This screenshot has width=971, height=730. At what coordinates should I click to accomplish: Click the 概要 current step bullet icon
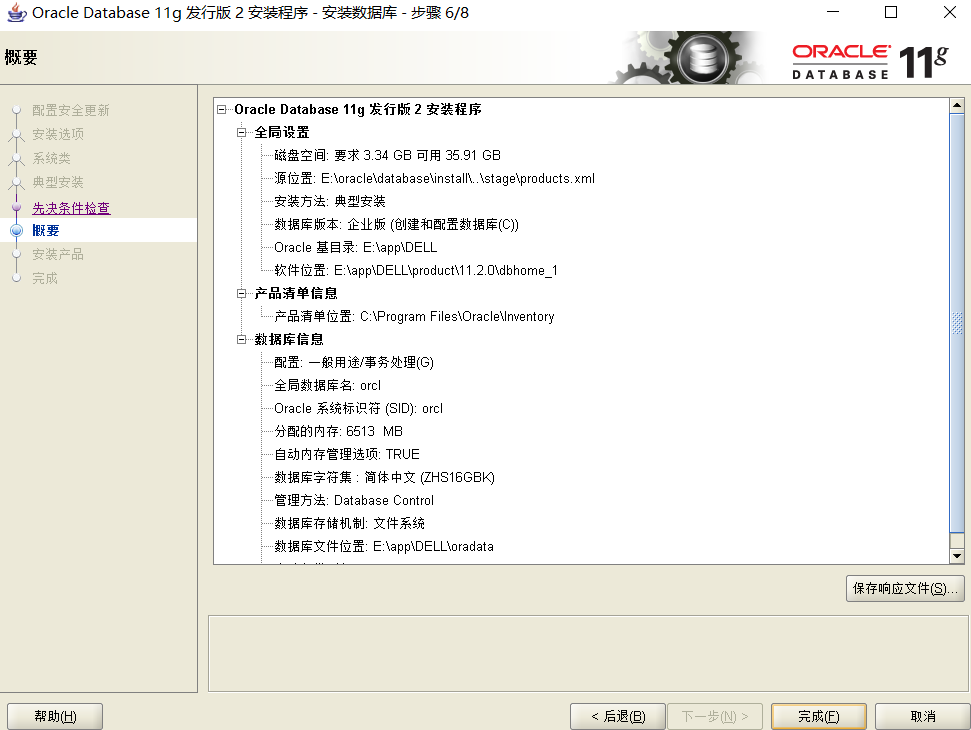tap(16, 231)
